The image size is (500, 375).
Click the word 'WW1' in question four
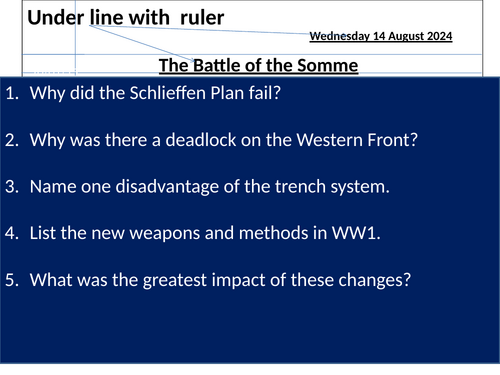tap(356, 233)
